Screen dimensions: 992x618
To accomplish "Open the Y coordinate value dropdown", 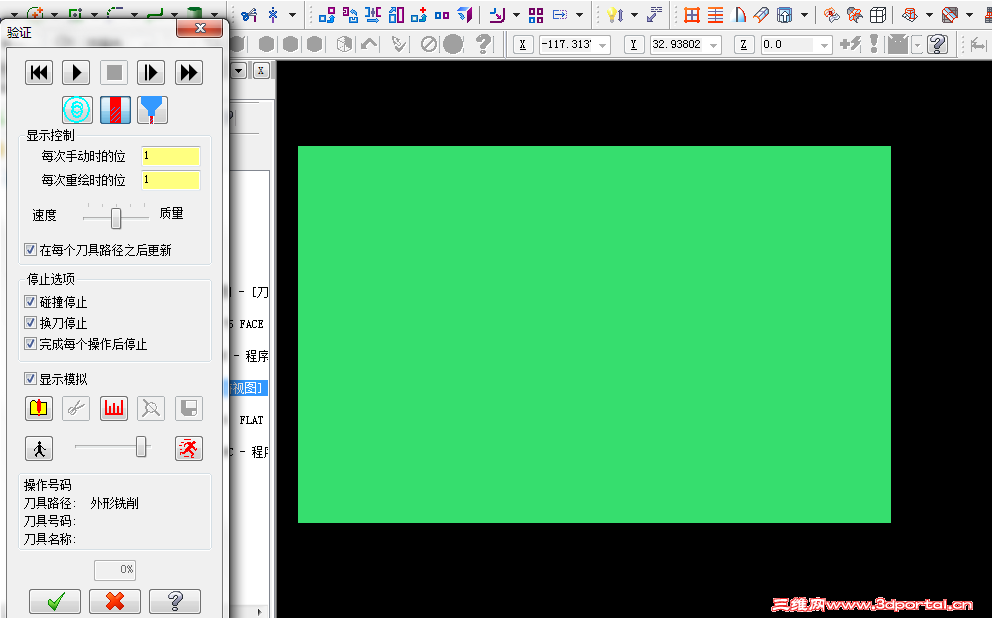I will coord(714,45).
